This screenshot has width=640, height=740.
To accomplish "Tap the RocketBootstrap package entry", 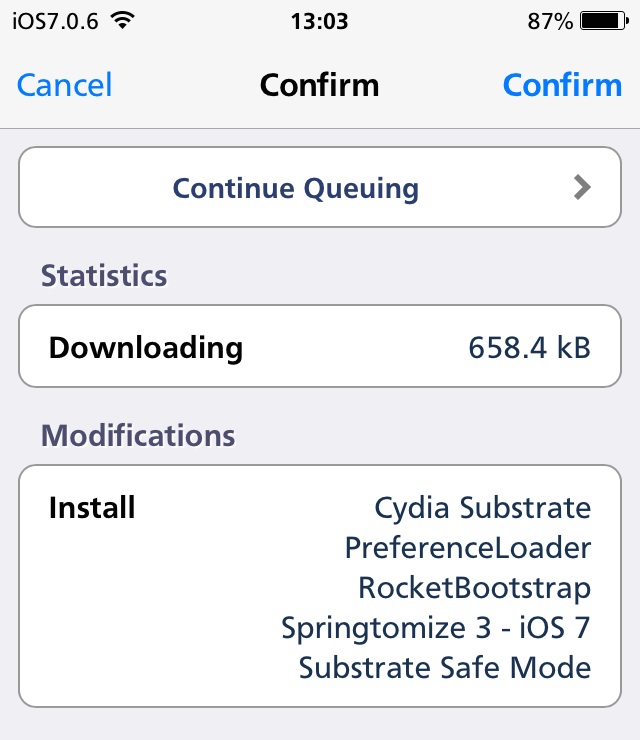I will (x=474, y=589).
